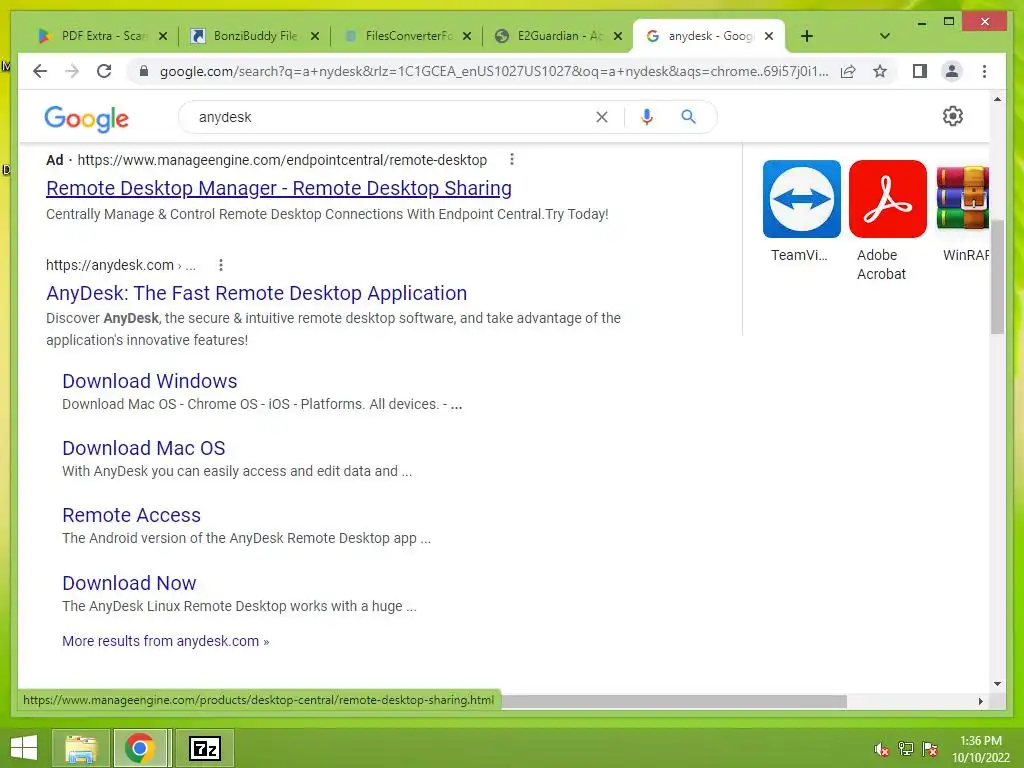The height and width of the screenshot is (768, 1024).
Task: Open File Explorer from the taskbar
Action: (80, 748)
